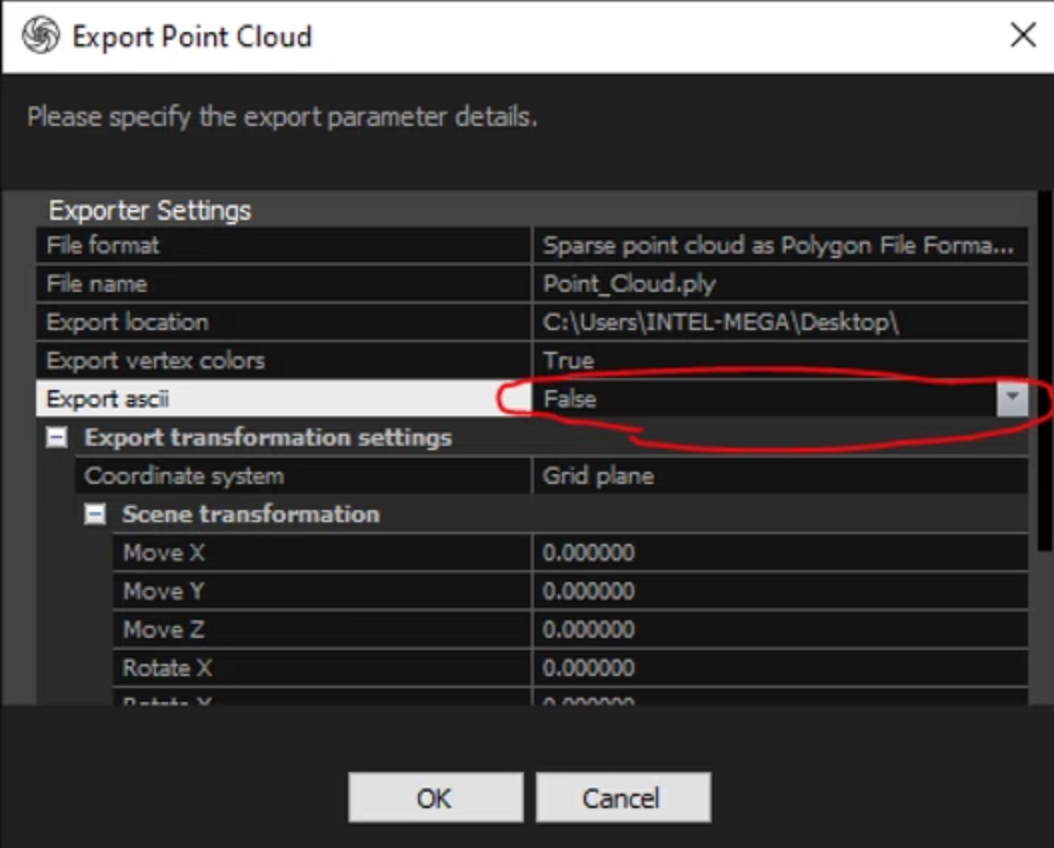Cancel the point cloud export
The height and width of the screenshot is (848, 1054).
pyautogui.click(x=622, y=798)
